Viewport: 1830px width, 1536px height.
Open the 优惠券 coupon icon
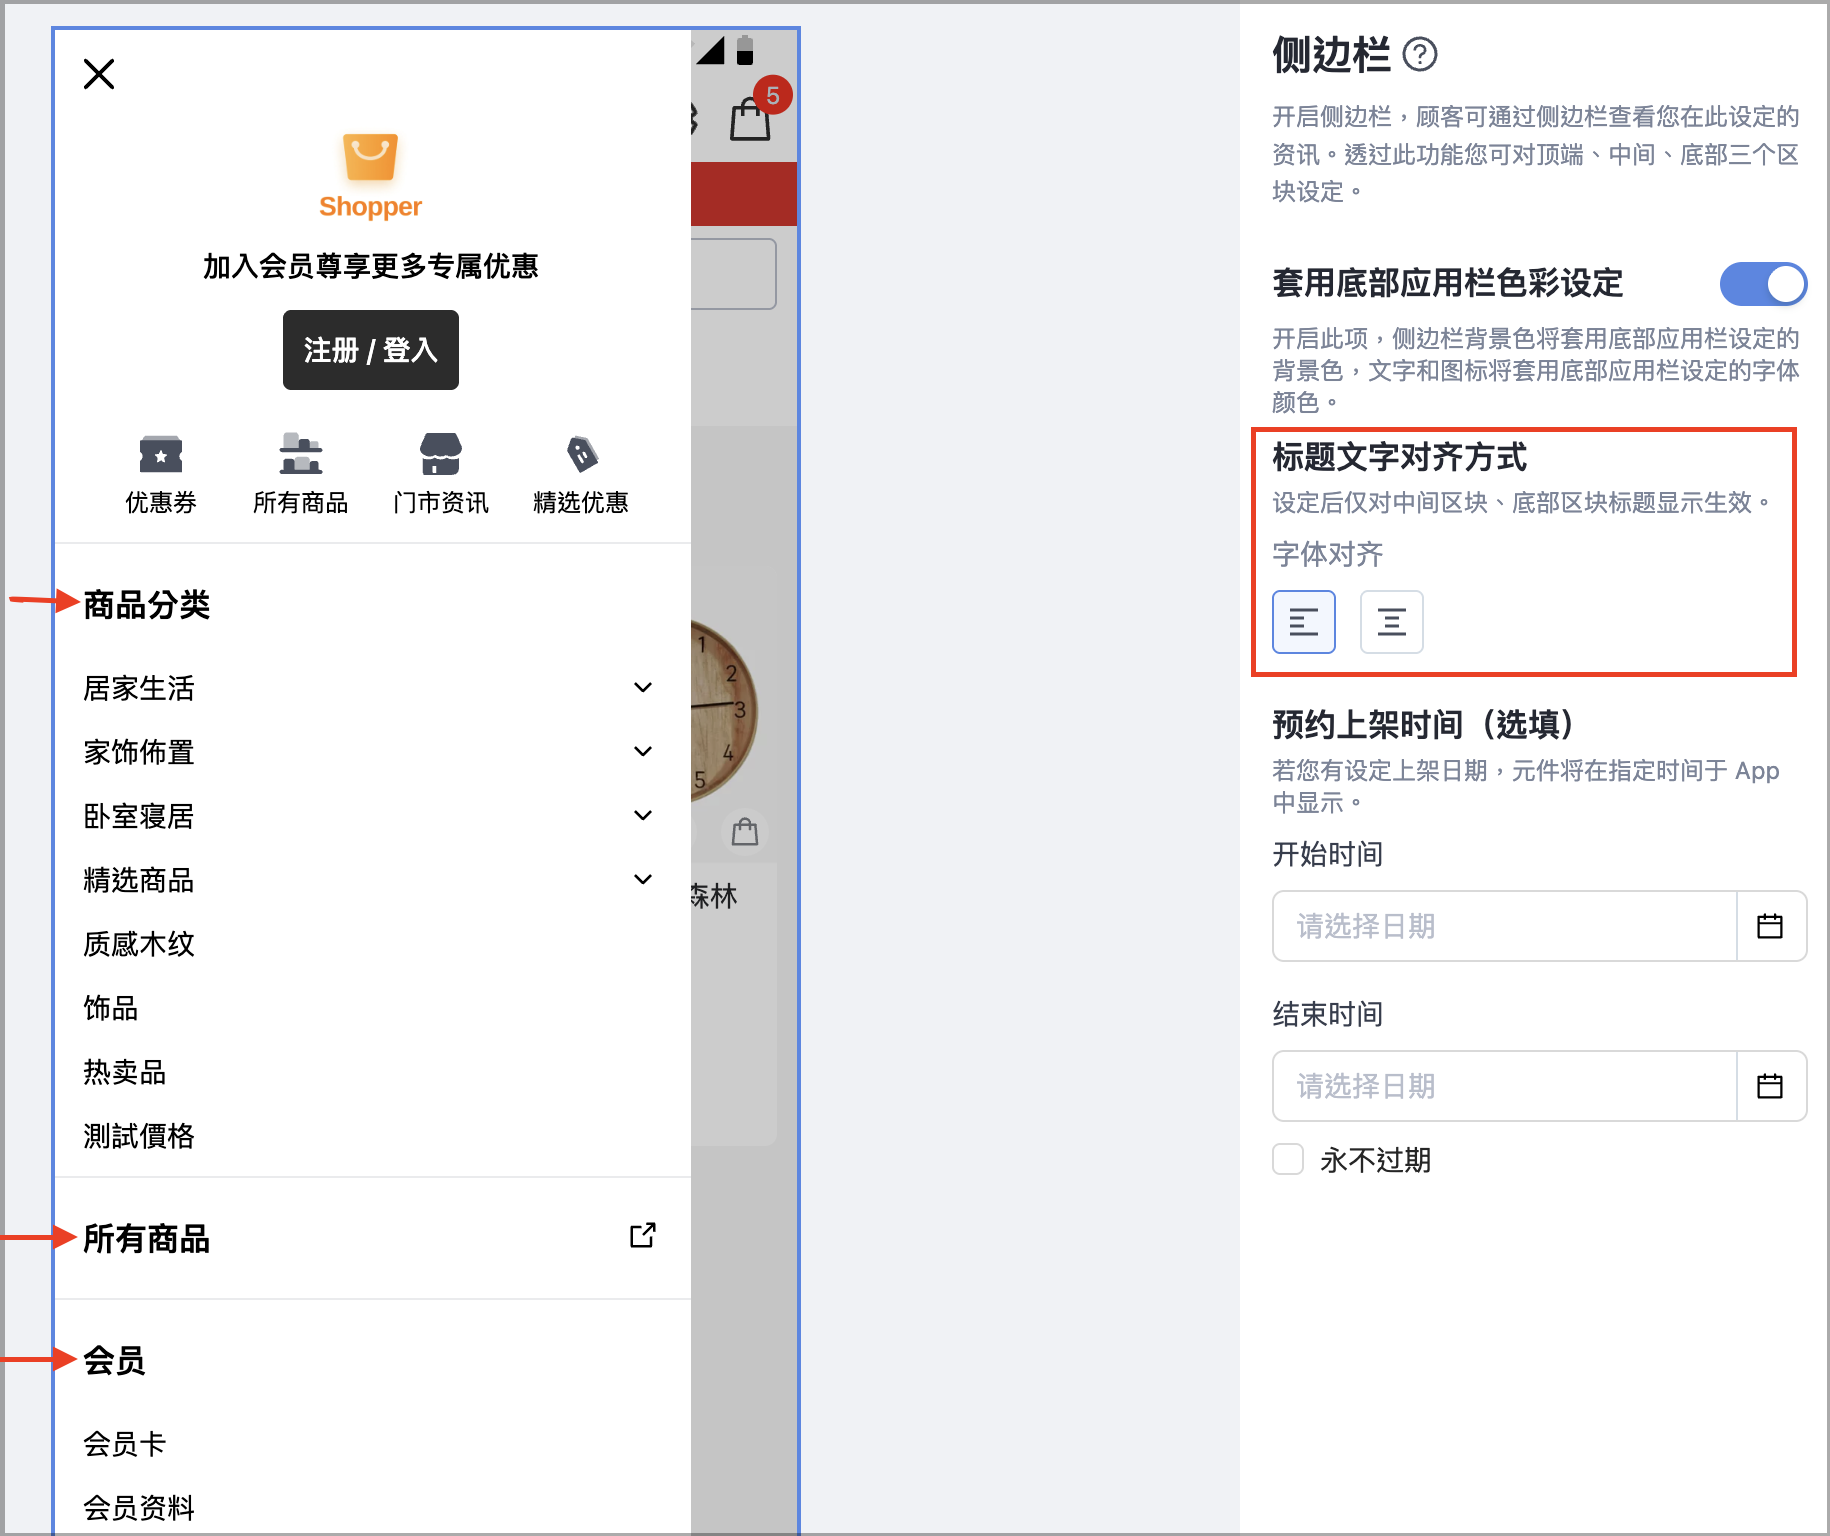(161, 454)
